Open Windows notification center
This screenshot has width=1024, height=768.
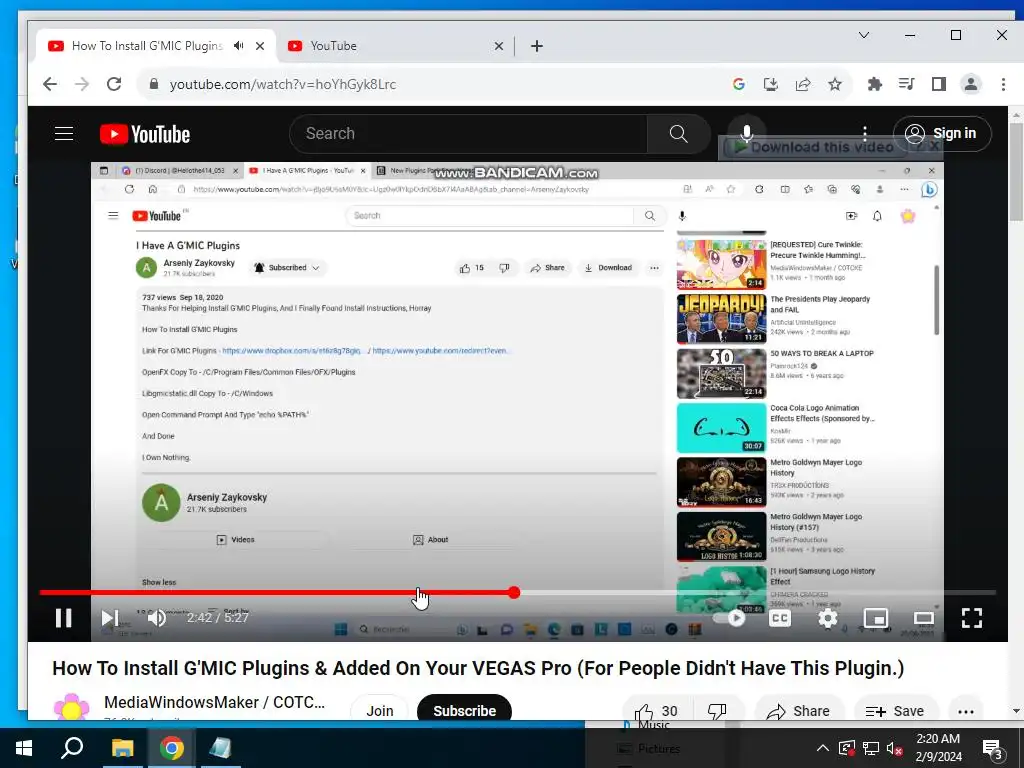point(992,749)
